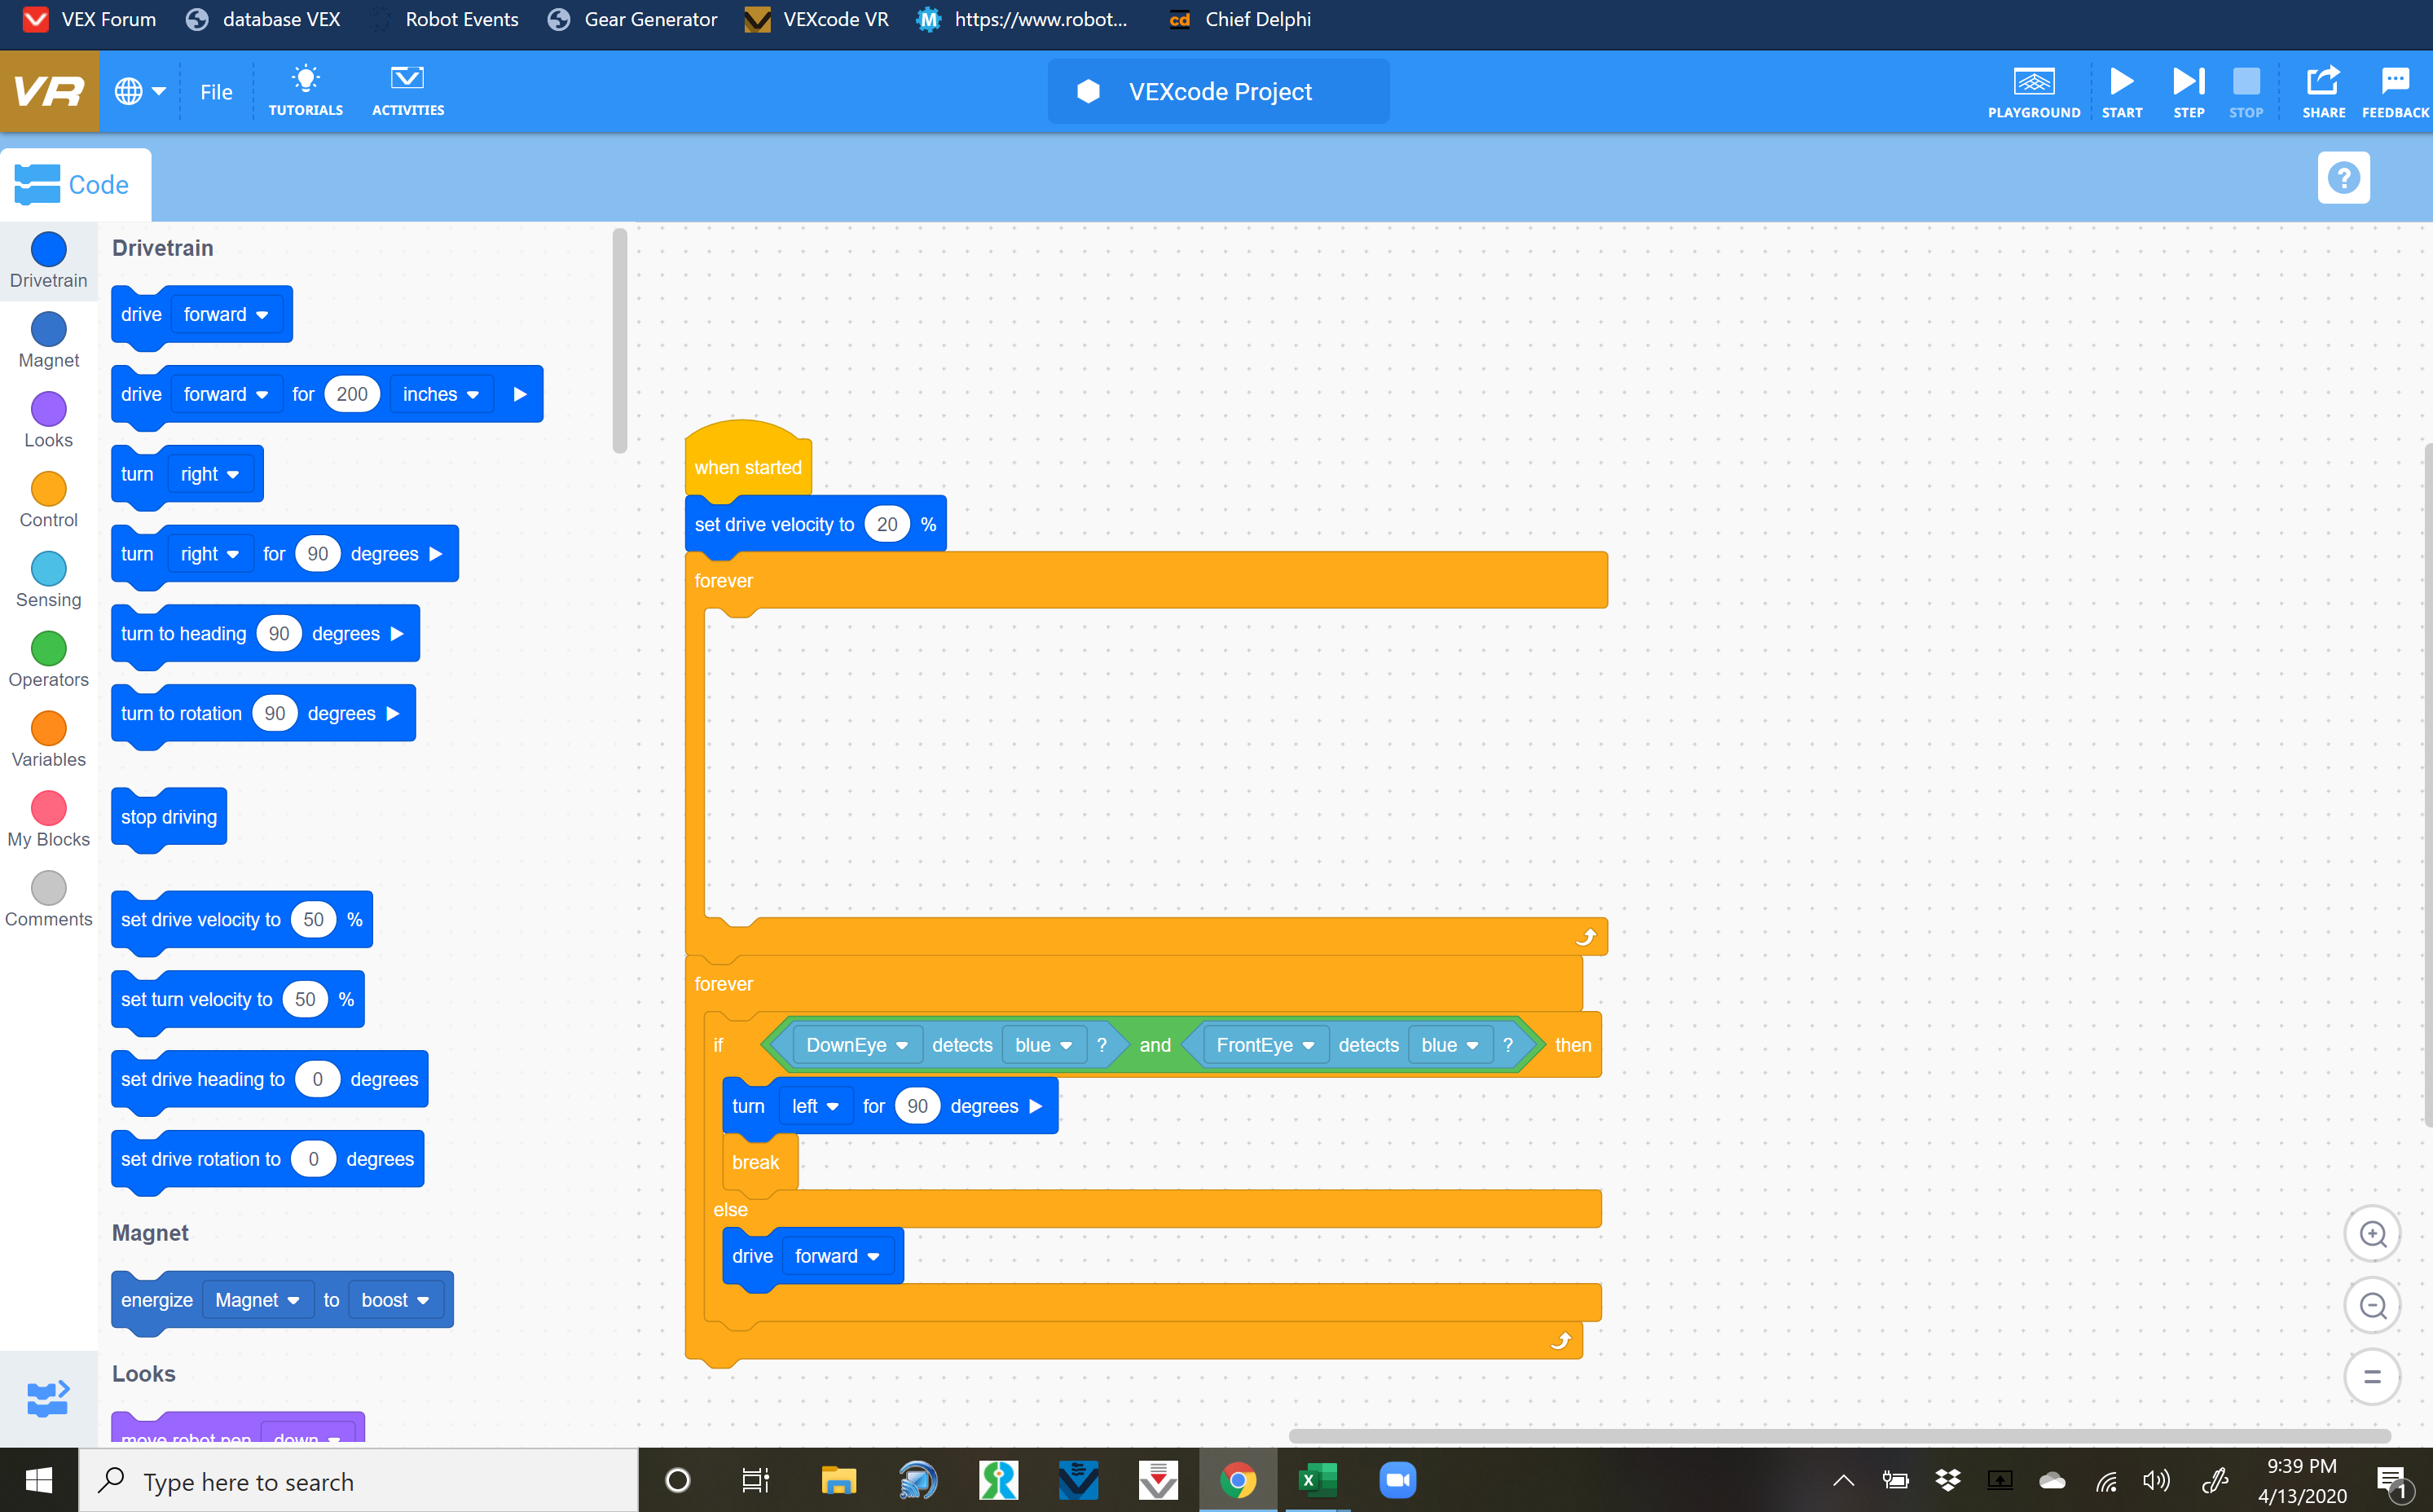2433x1512 pixels.
Task: Open the SHARE option
Action: click(2323, 92)
